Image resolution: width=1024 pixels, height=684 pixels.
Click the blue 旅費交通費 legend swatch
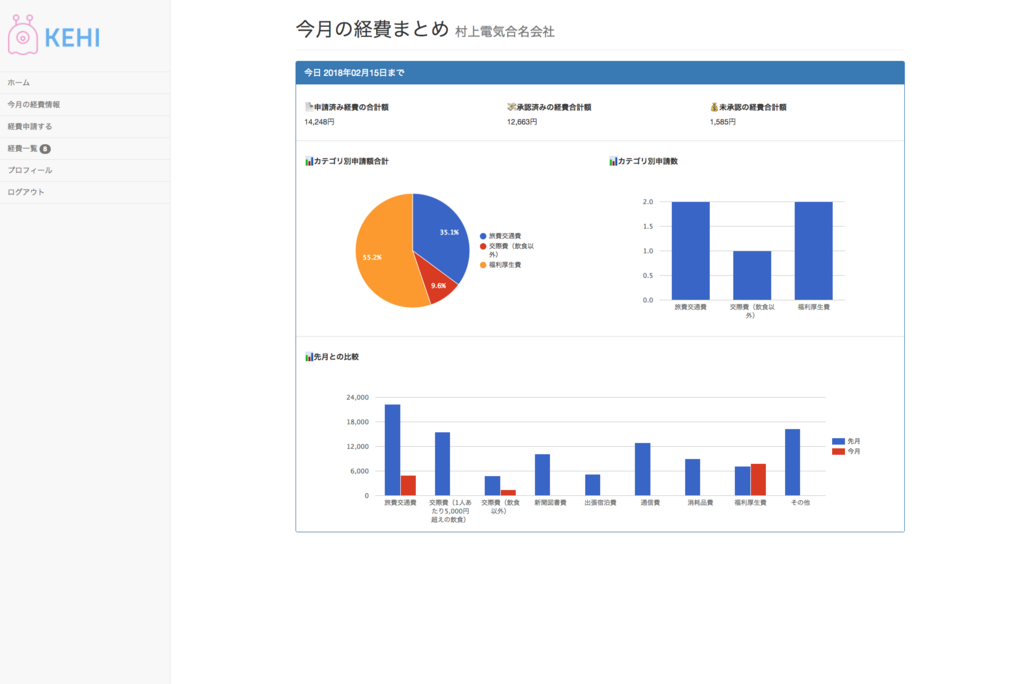483,236
